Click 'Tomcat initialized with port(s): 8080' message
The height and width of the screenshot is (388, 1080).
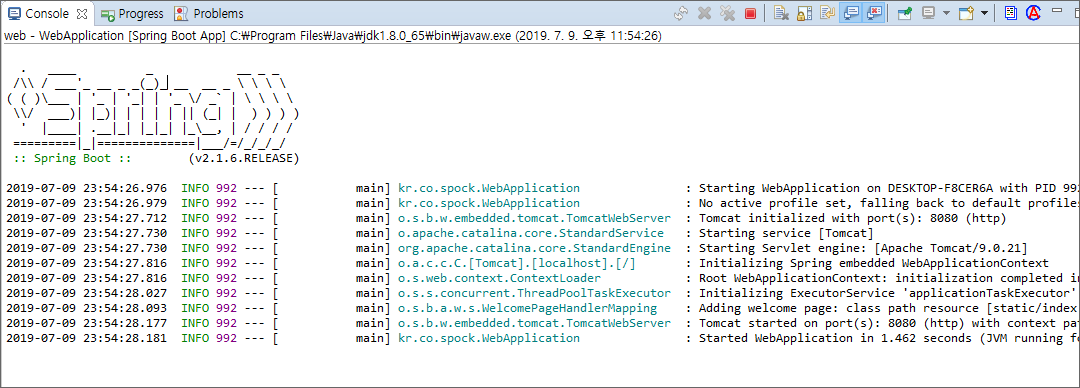coord(853,218)
